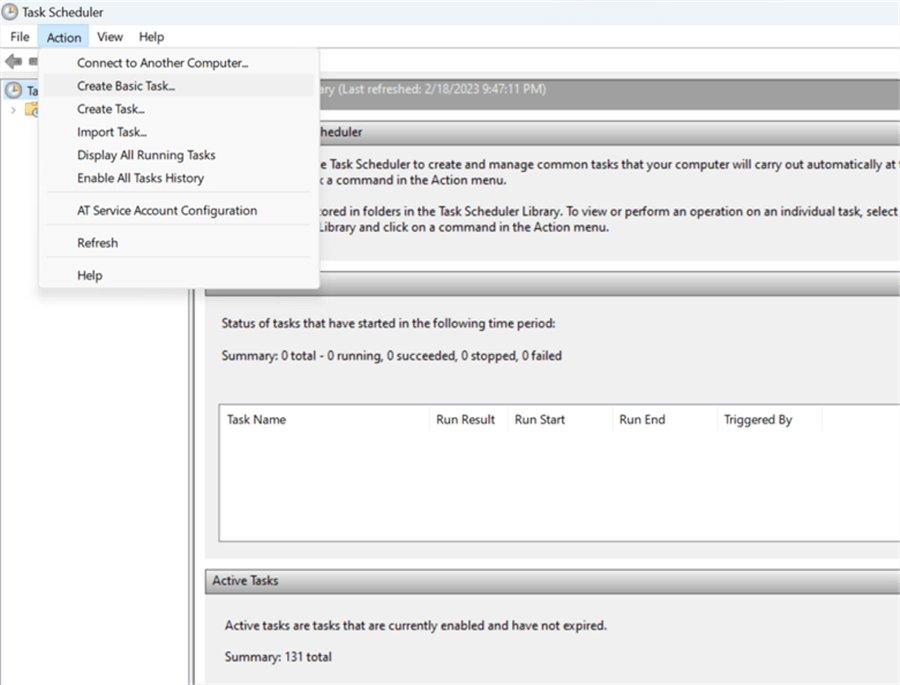Viewport: 900px width, 685px height.
Task: Click the Task Scheduler Library folder icon
Action: click(32, 109)
